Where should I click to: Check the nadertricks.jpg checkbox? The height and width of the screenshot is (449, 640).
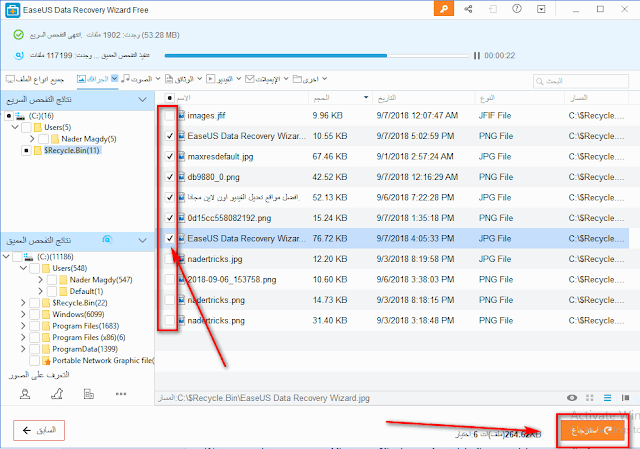click(x=169, y=259)
